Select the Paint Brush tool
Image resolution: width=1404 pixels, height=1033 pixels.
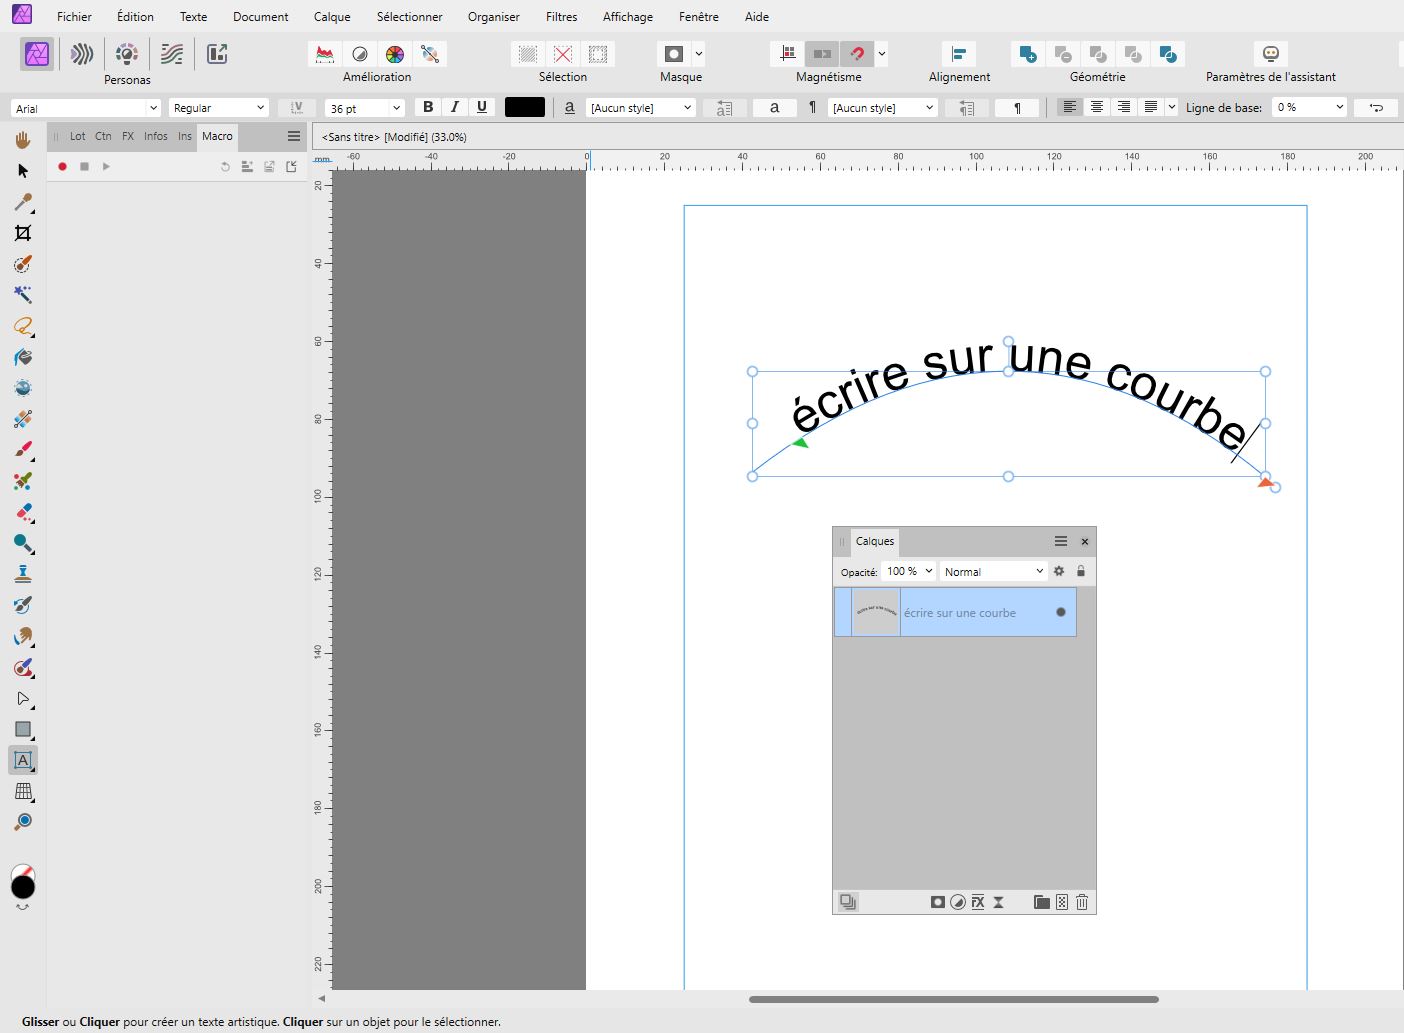pos(23,450)
